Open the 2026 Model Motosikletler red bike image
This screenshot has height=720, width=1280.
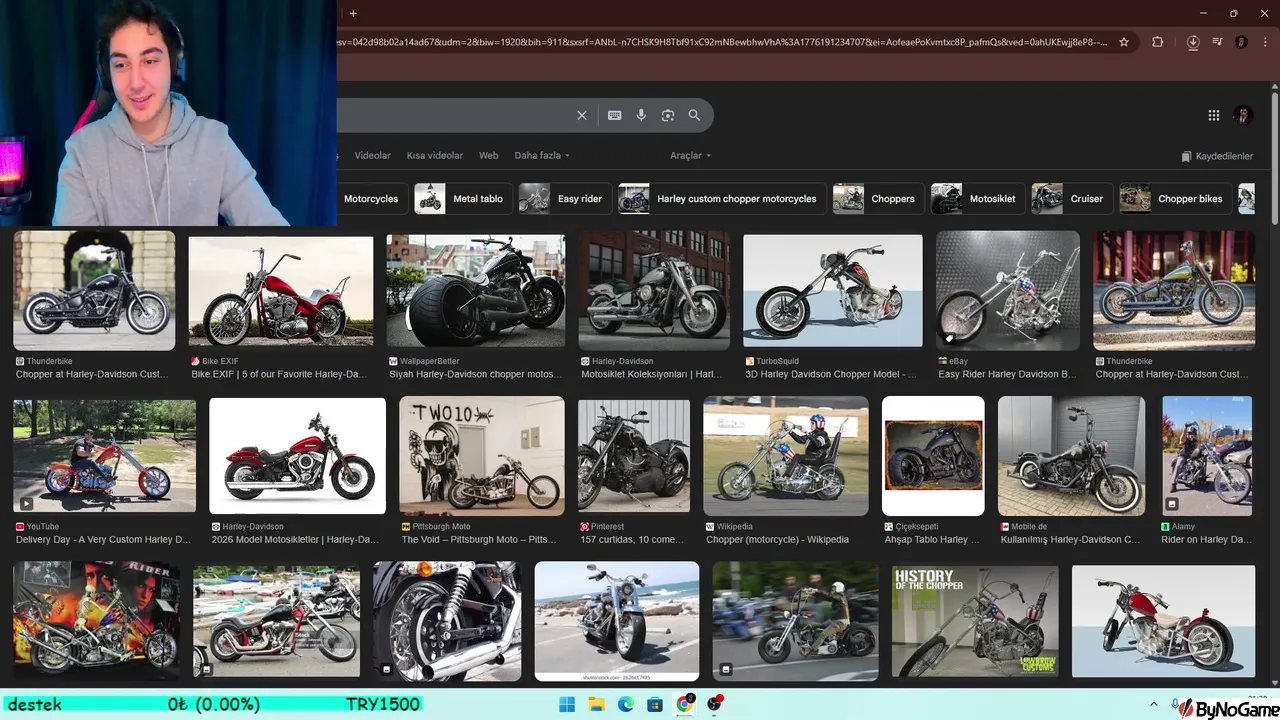pos(297,456)
